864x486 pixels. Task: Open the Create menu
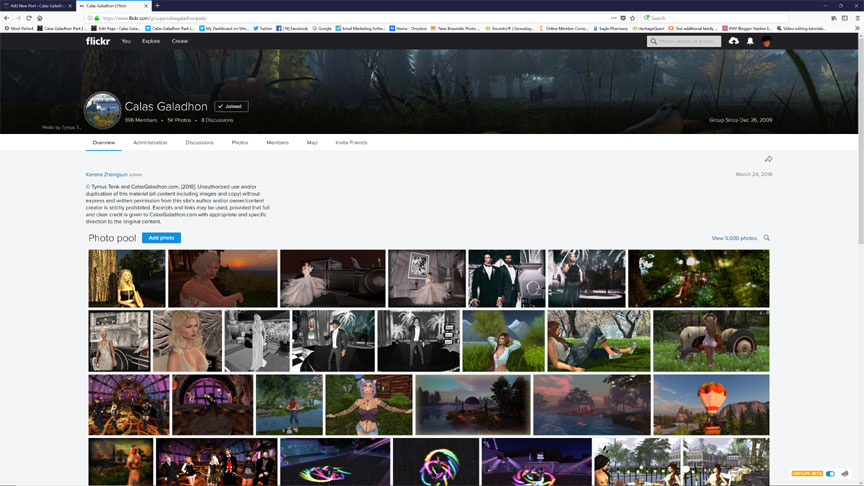click(180, 41)
